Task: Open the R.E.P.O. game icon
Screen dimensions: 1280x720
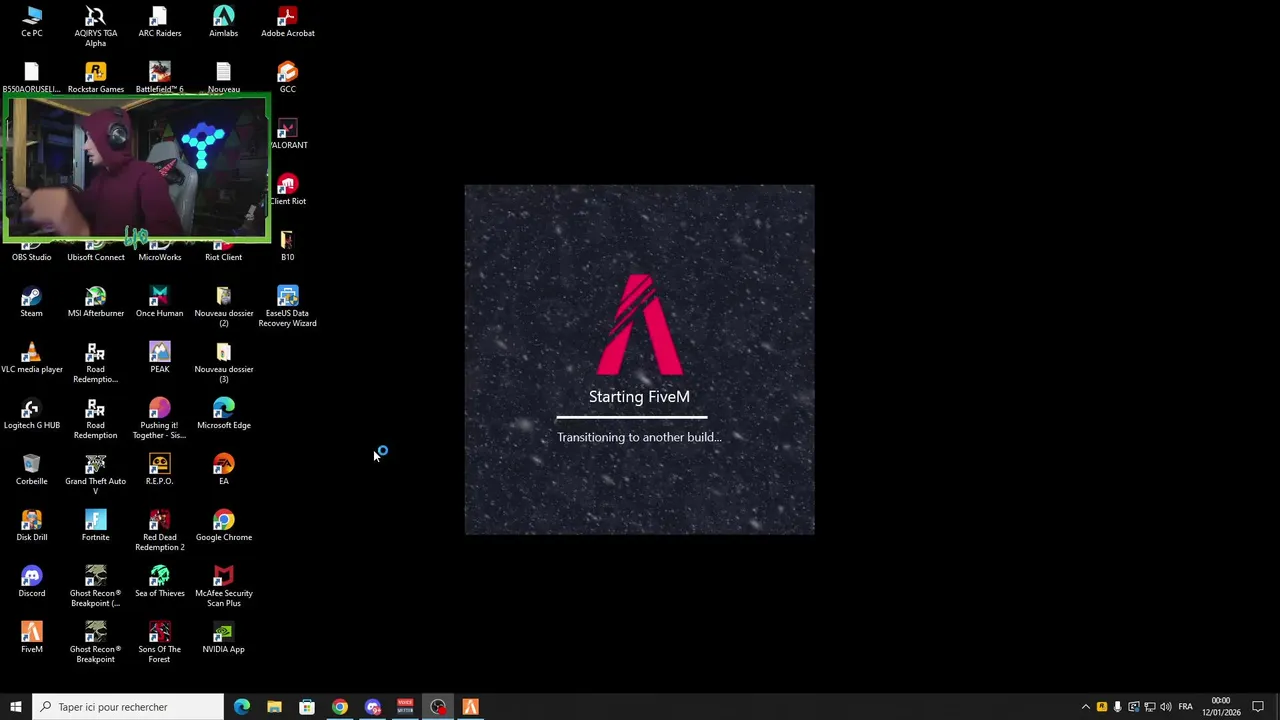Action: pos(160,470)
